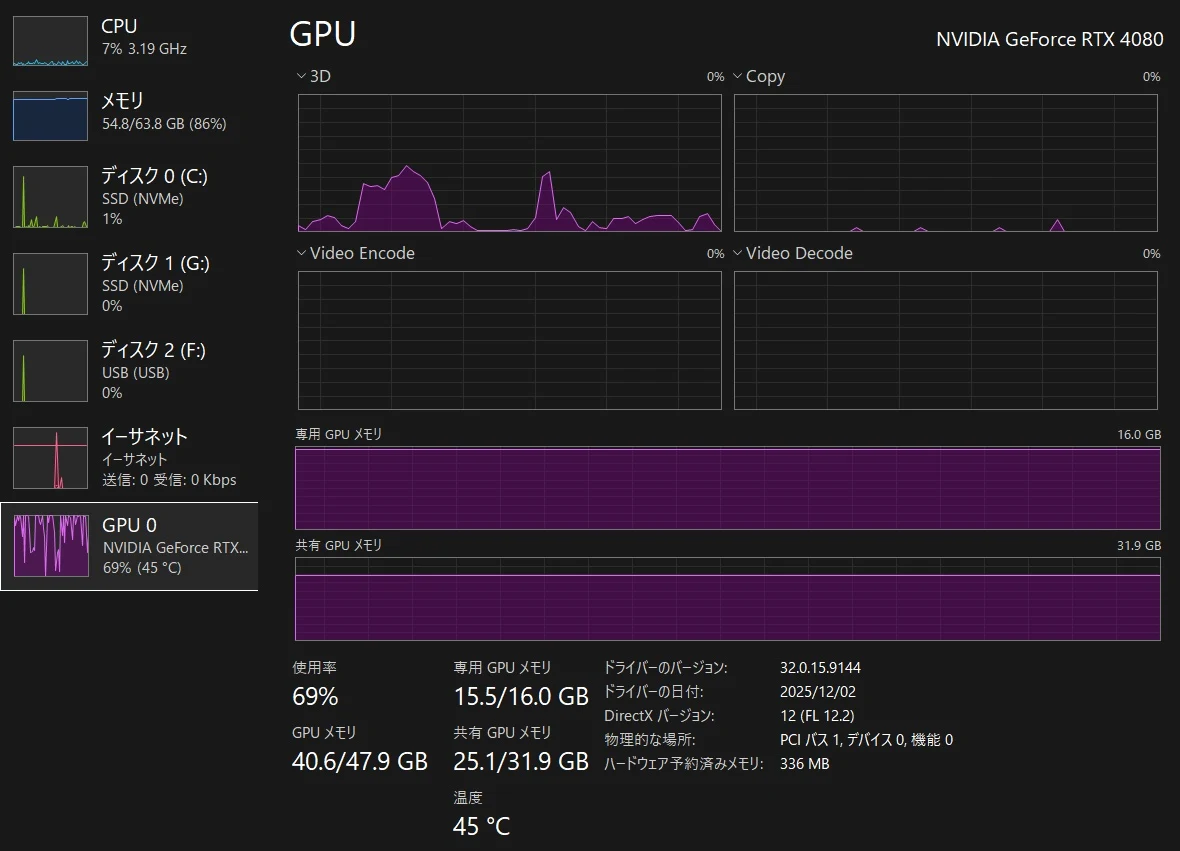This screenshot has width=1180, height=851.
Task: Click the NVIDIA GeForce RTX 4080 title
Action: point(1049,39)
